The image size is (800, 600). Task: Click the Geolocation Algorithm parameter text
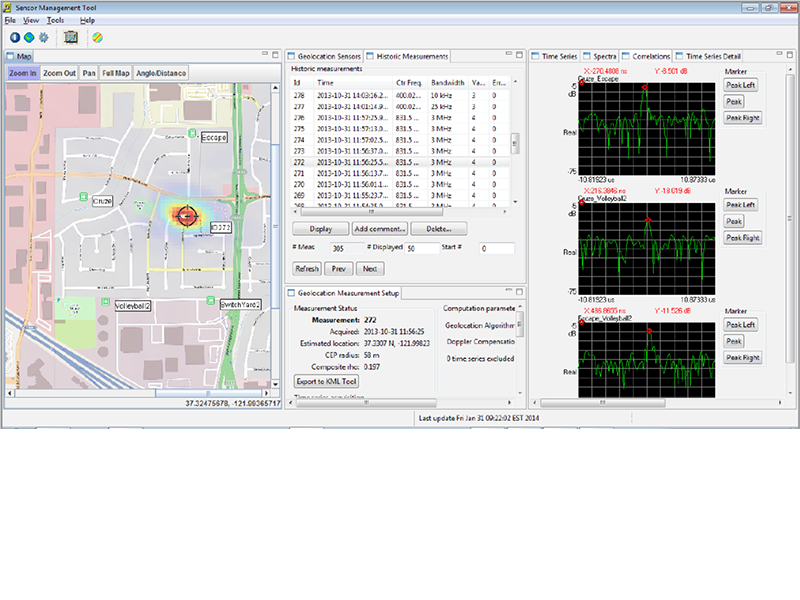point(480,326)
